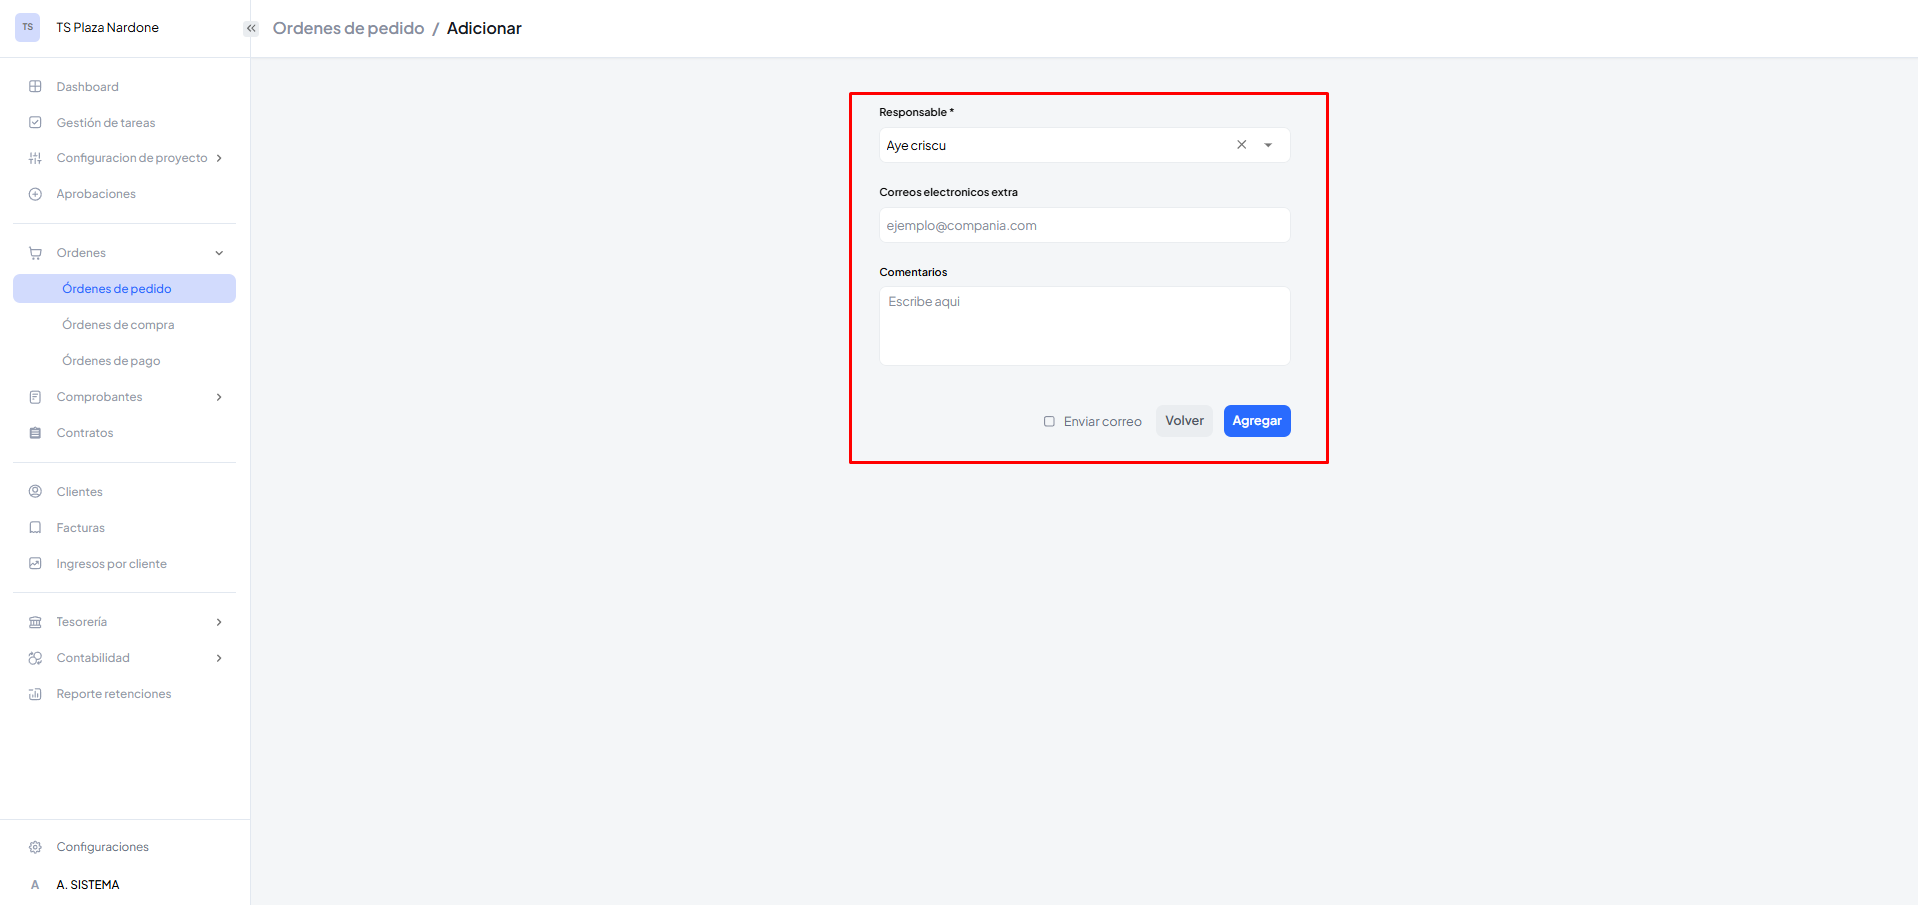Focus the Correos electronicos extra field
The image size is (1918, 905).
coord(1084,225)
